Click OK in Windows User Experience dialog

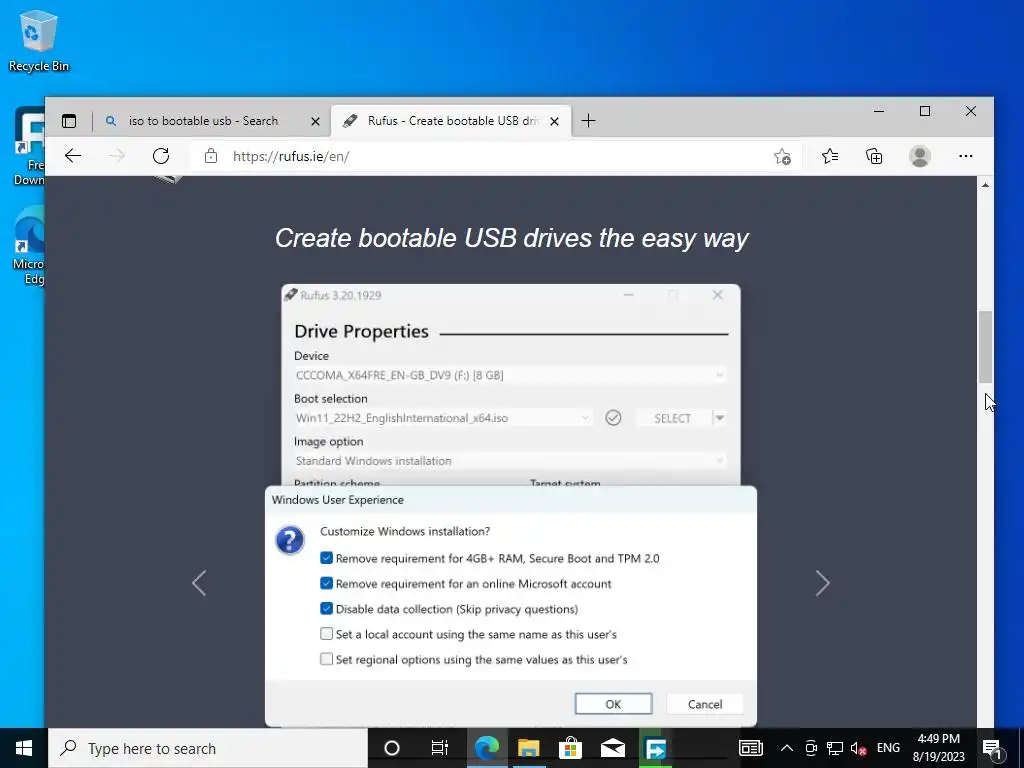[613, 704]
